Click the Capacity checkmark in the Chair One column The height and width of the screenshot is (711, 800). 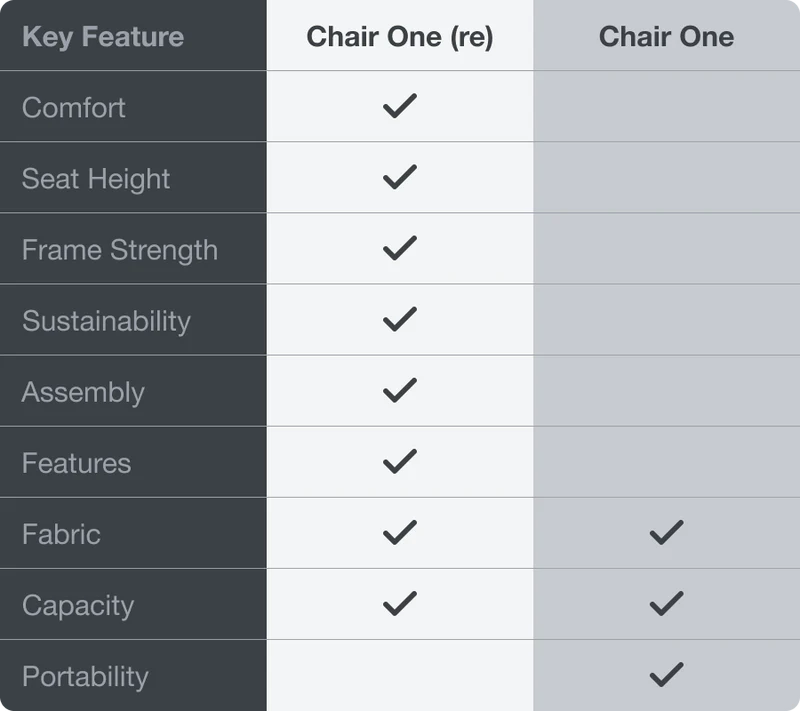(x=666, y=604)
